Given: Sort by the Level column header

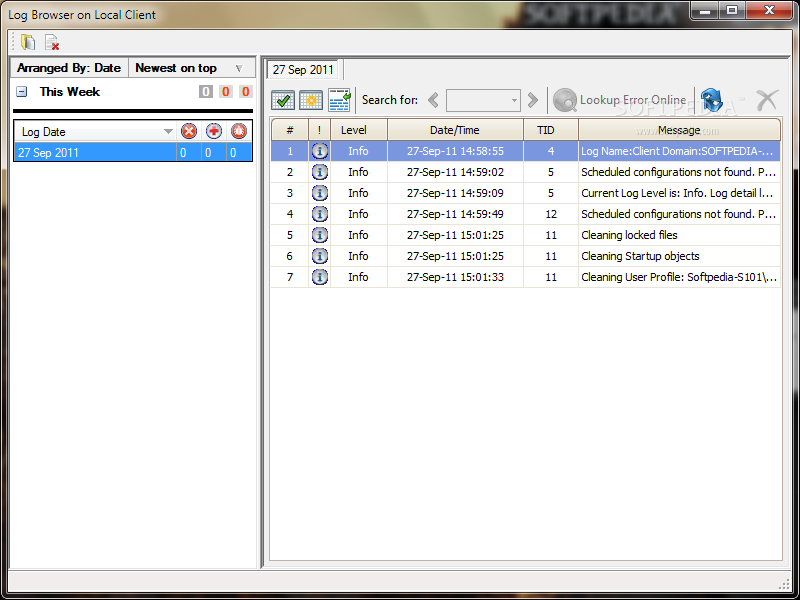Looking at the screenshot, I should (359, 130).
